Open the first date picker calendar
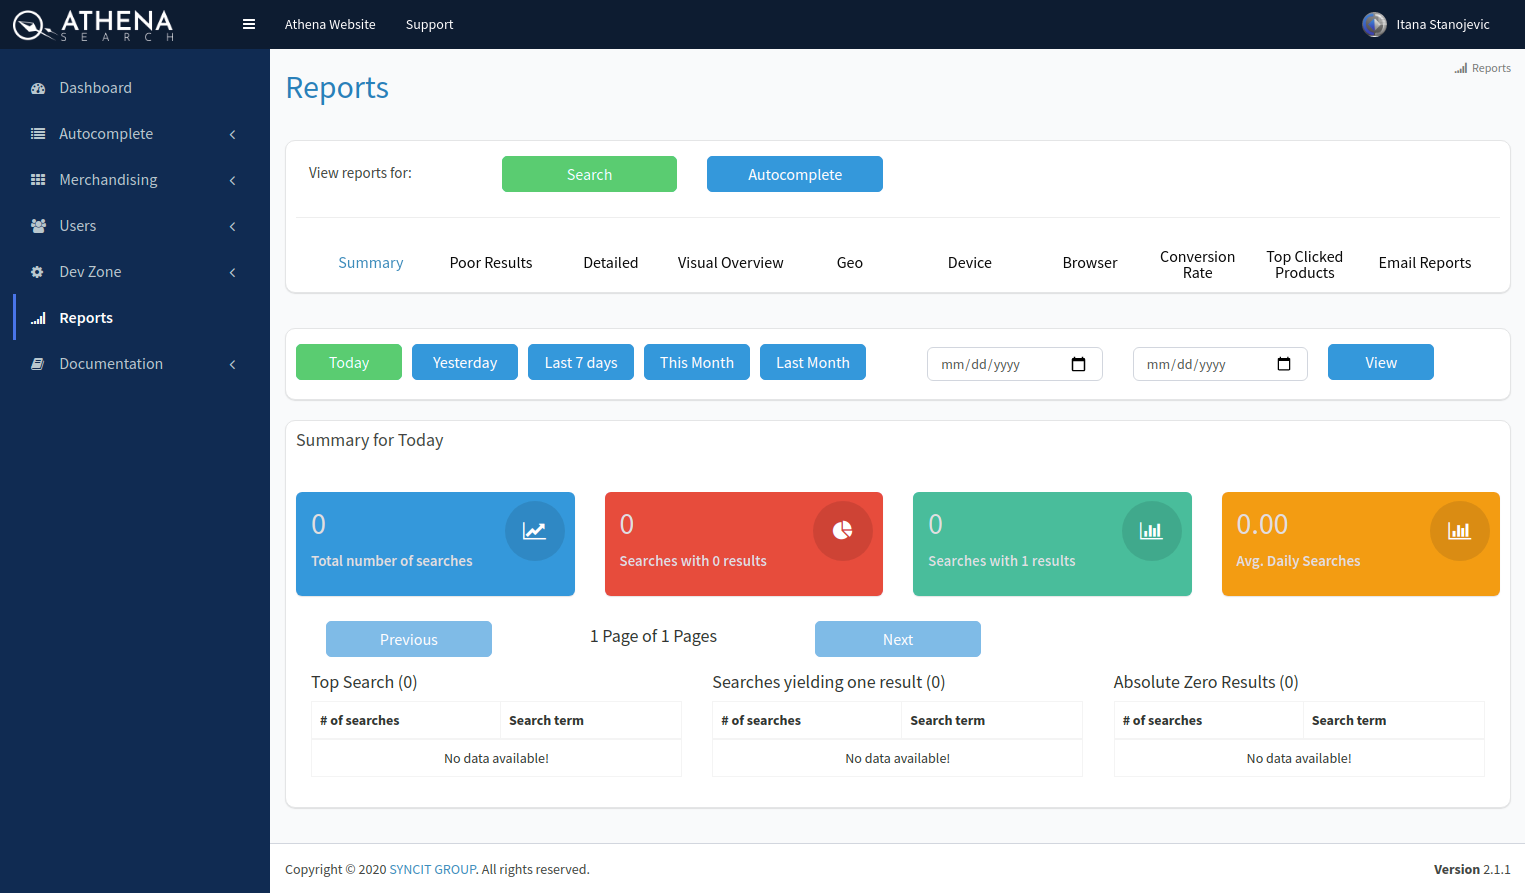Screen dimensions: 1525x893 coord(1079,364)
